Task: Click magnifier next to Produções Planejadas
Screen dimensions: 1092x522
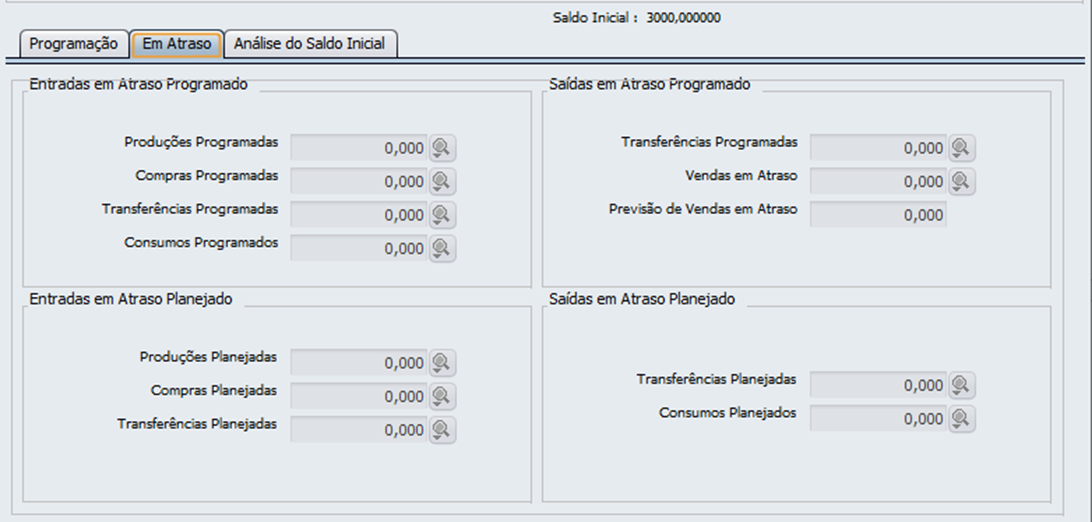Action: (442, 363)
